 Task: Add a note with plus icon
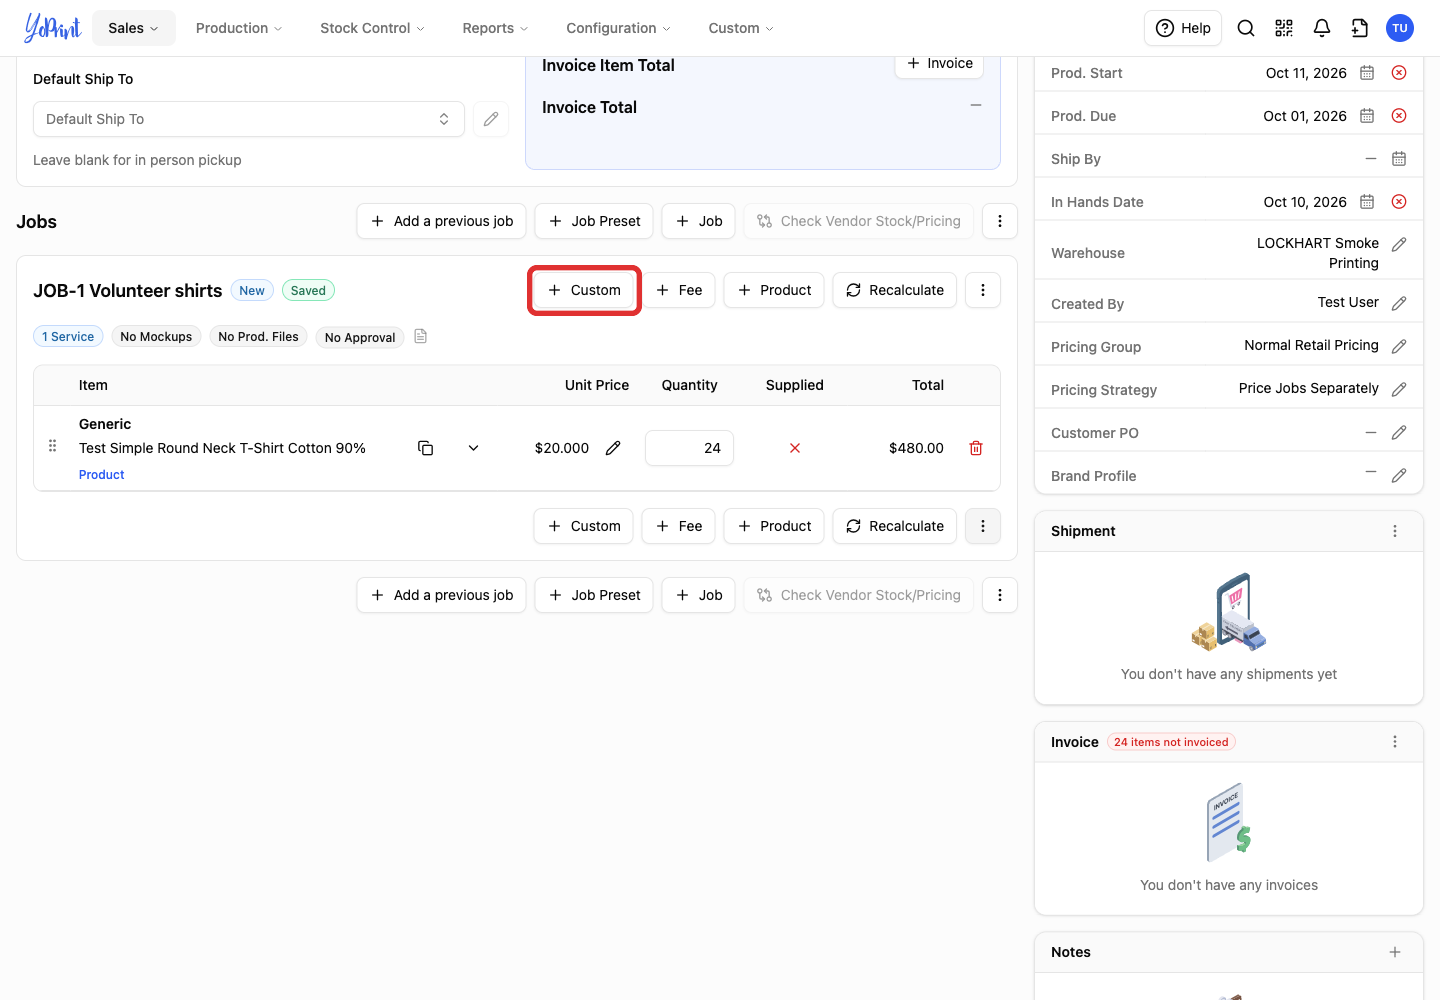point(1395,952)
